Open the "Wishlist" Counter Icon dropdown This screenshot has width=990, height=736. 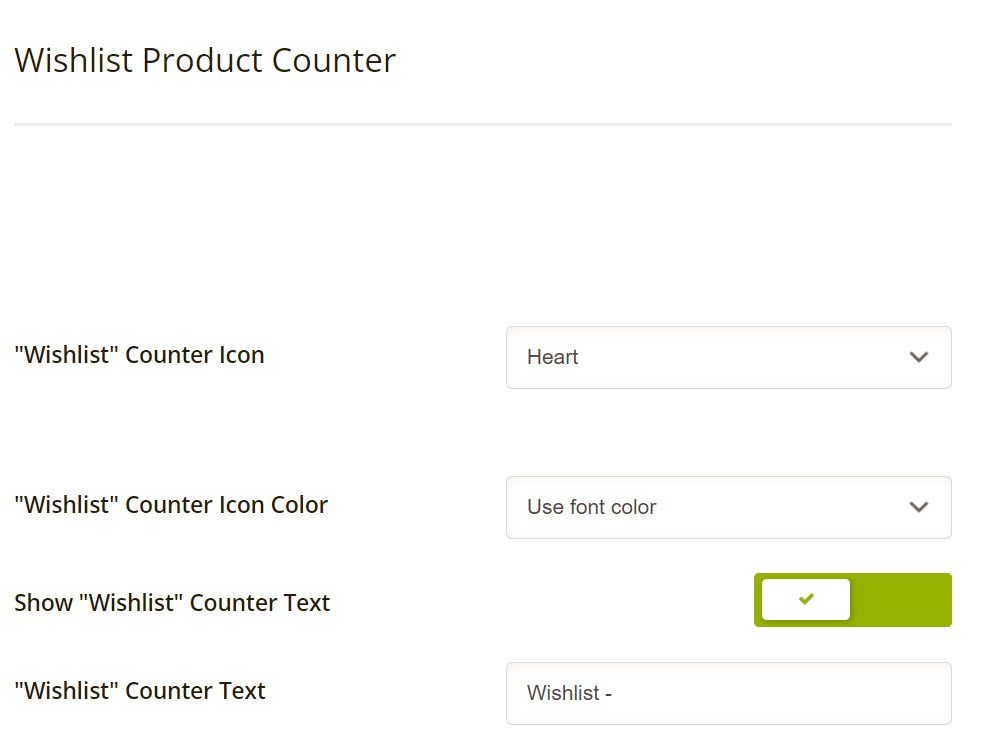(729, 357)
